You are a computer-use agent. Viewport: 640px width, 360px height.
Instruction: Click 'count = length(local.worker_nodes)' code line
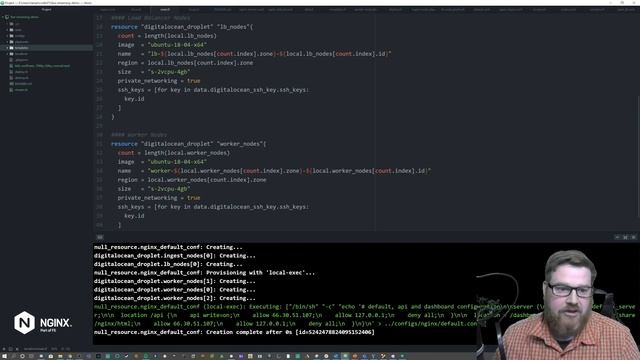pyautogui.click(x=173, y=153)
